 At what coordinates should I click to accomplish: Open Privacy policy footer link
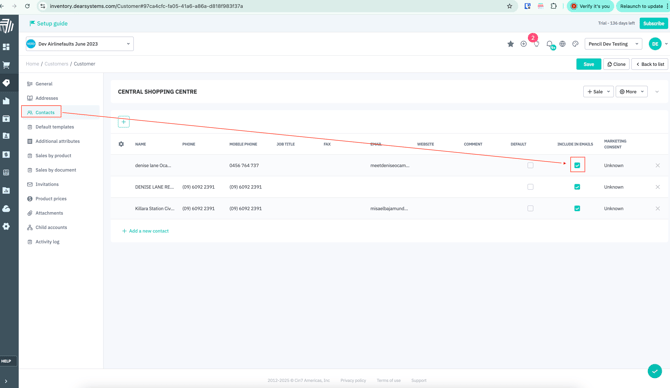tap(353, 380)
